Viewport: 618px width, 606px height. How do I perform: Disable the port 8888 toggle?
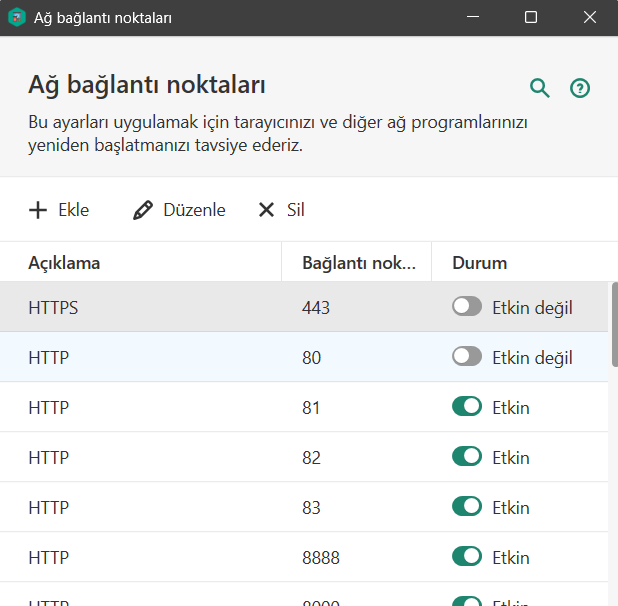(467, 557)
